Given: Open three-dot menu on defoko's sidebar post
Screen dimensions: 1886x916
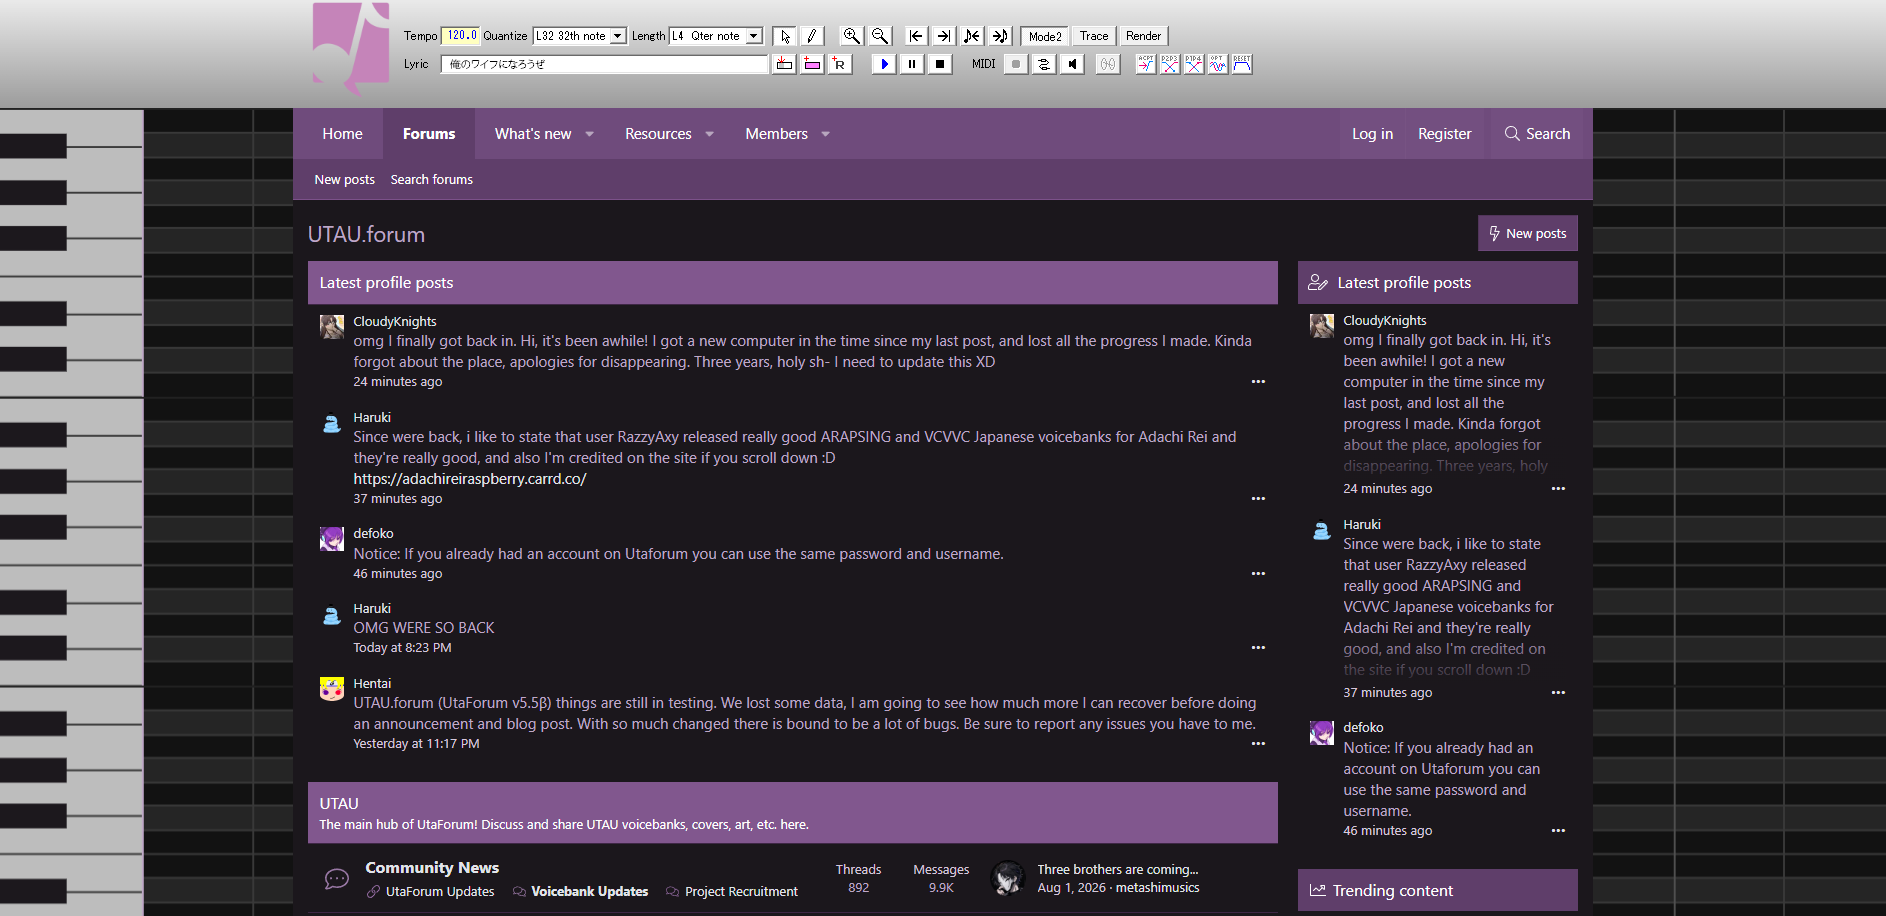Looking at the screenshot, I should 1558,831.
